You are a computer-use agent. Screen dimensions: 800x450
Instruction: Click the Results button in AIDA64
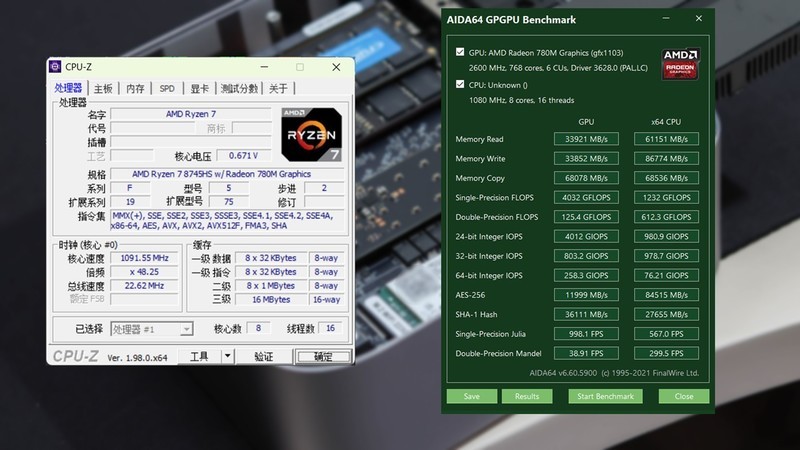(527, 396)
